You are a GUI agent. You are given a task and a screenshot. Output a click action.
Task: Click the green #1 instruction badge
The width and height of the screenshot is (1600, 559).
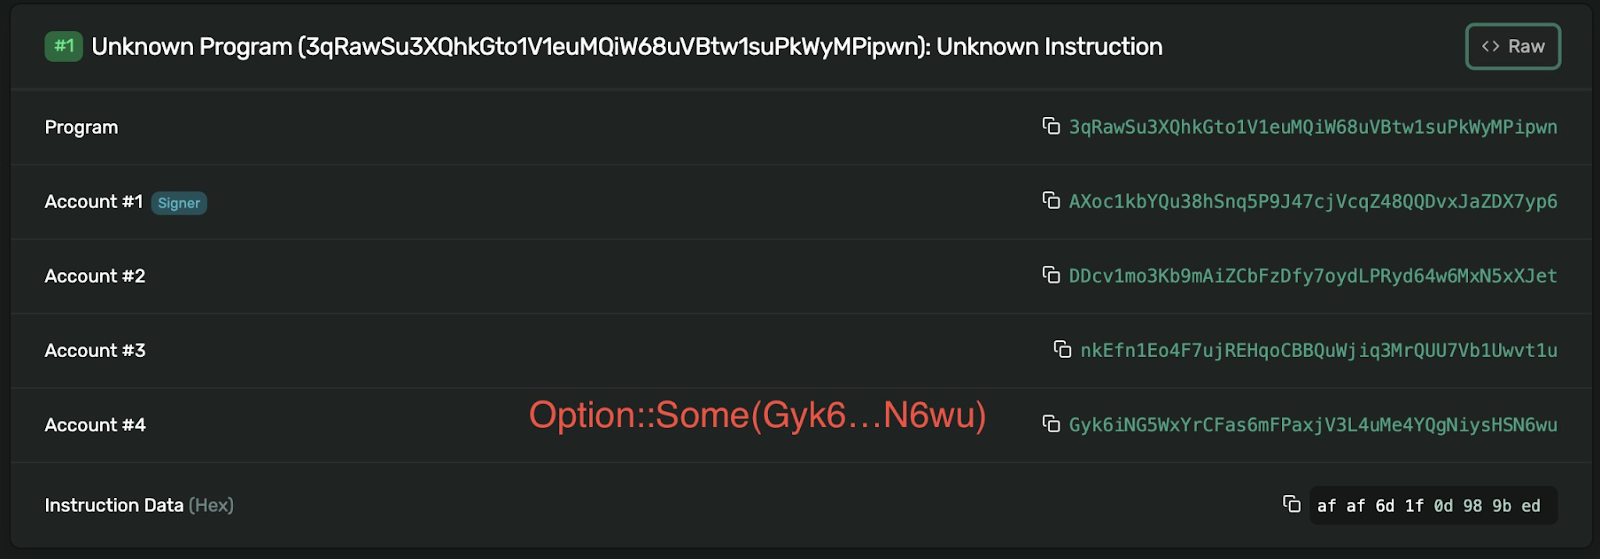64,46
